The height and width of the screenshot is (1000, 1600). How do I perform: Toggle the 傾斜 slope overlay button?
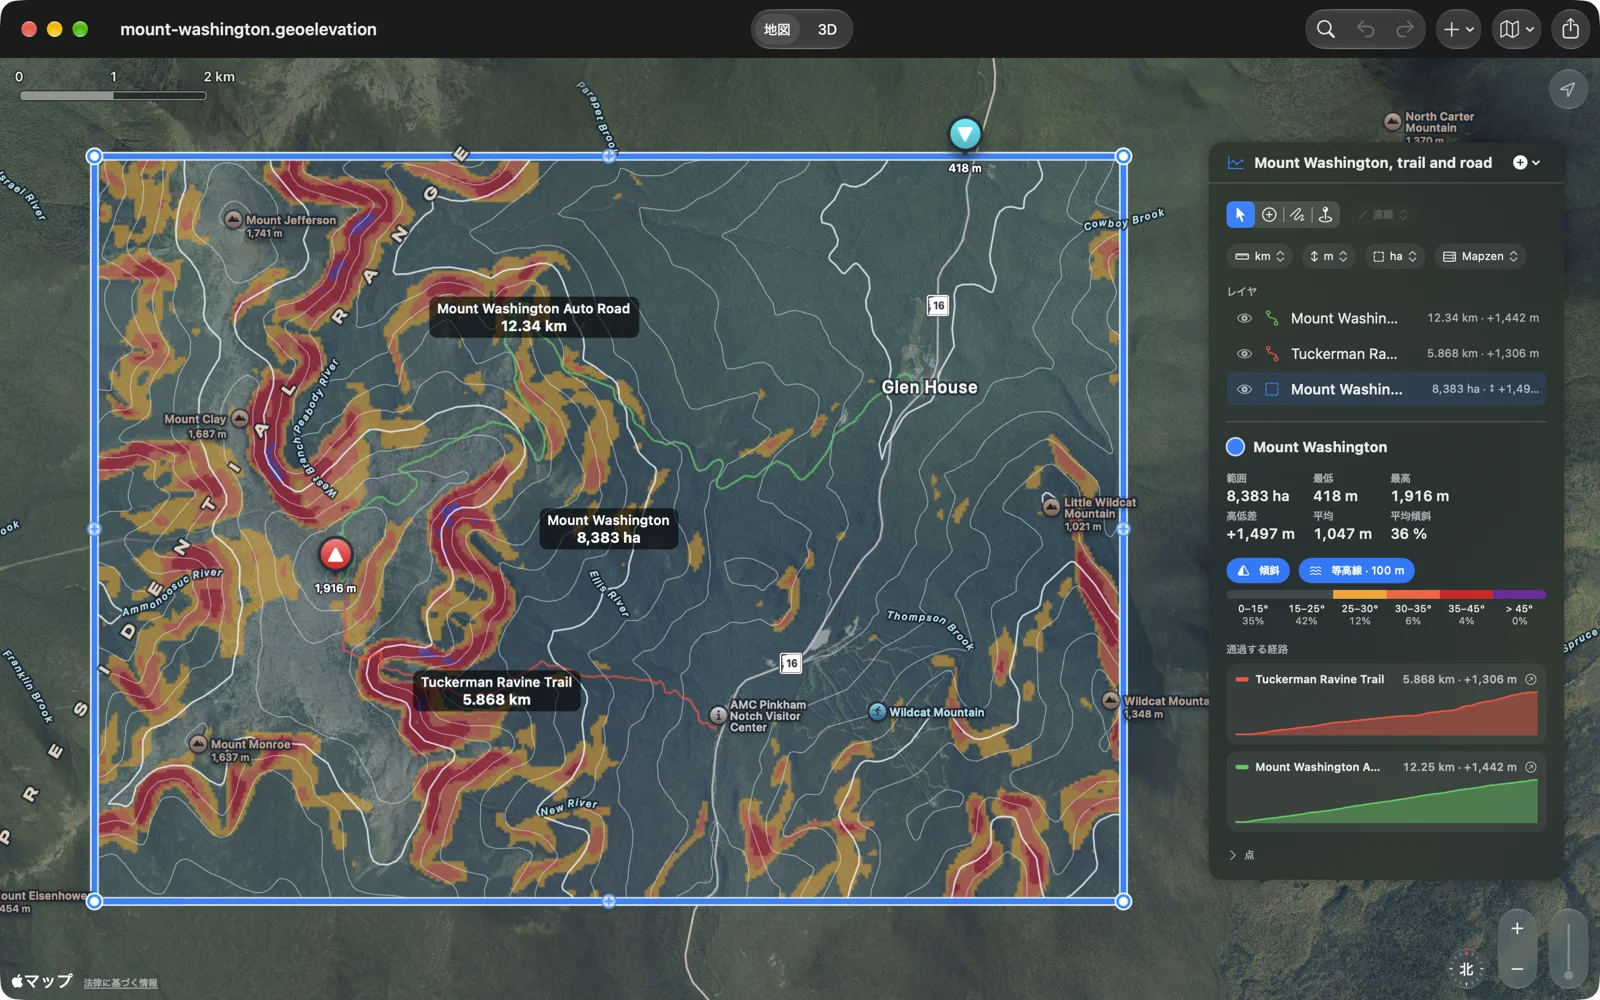(1258, 570)
